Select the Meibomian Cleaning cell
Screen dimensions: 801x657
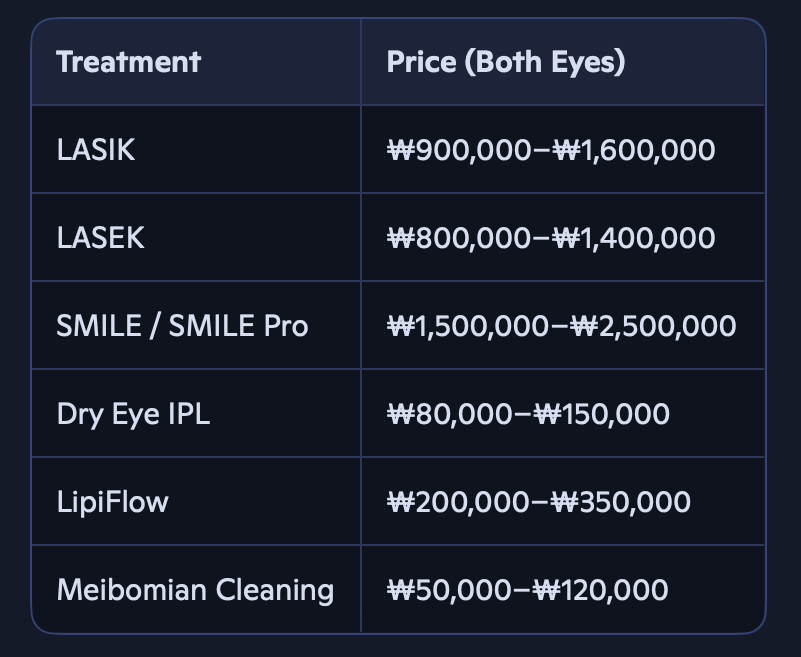click(196, 589)
